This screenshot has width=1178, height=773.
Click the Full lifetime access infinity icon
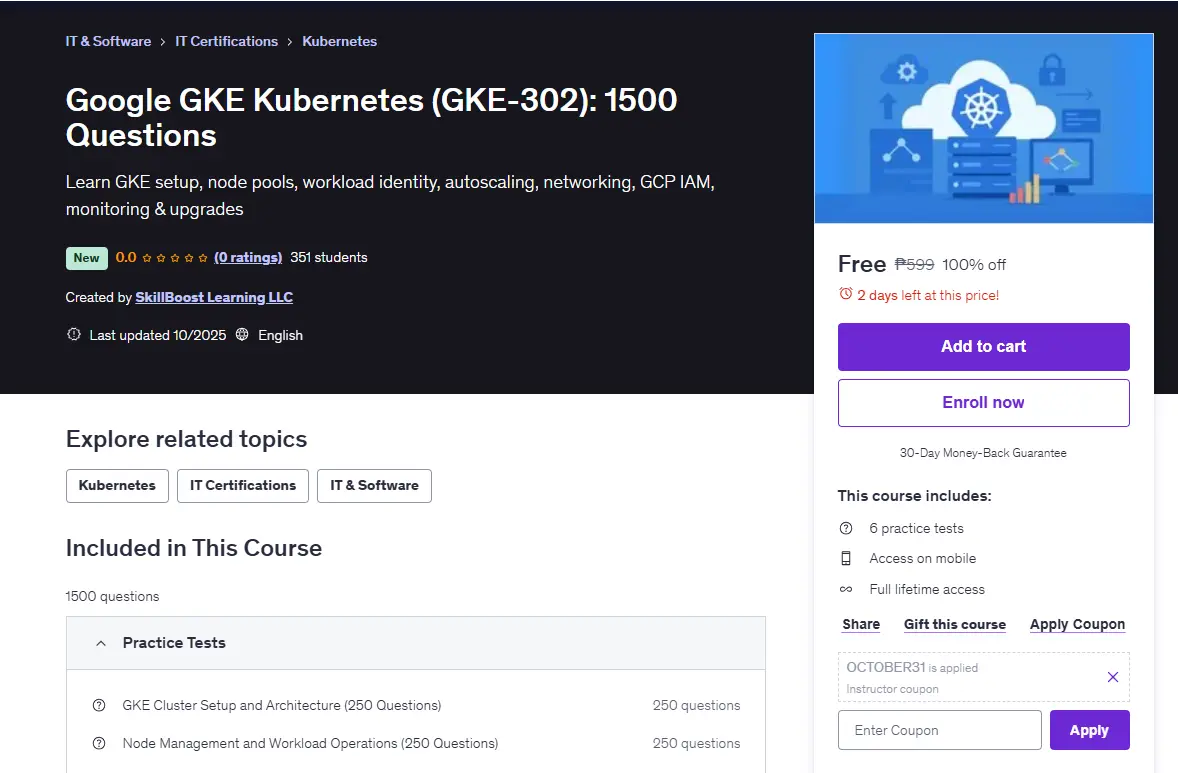click(846, 589)
